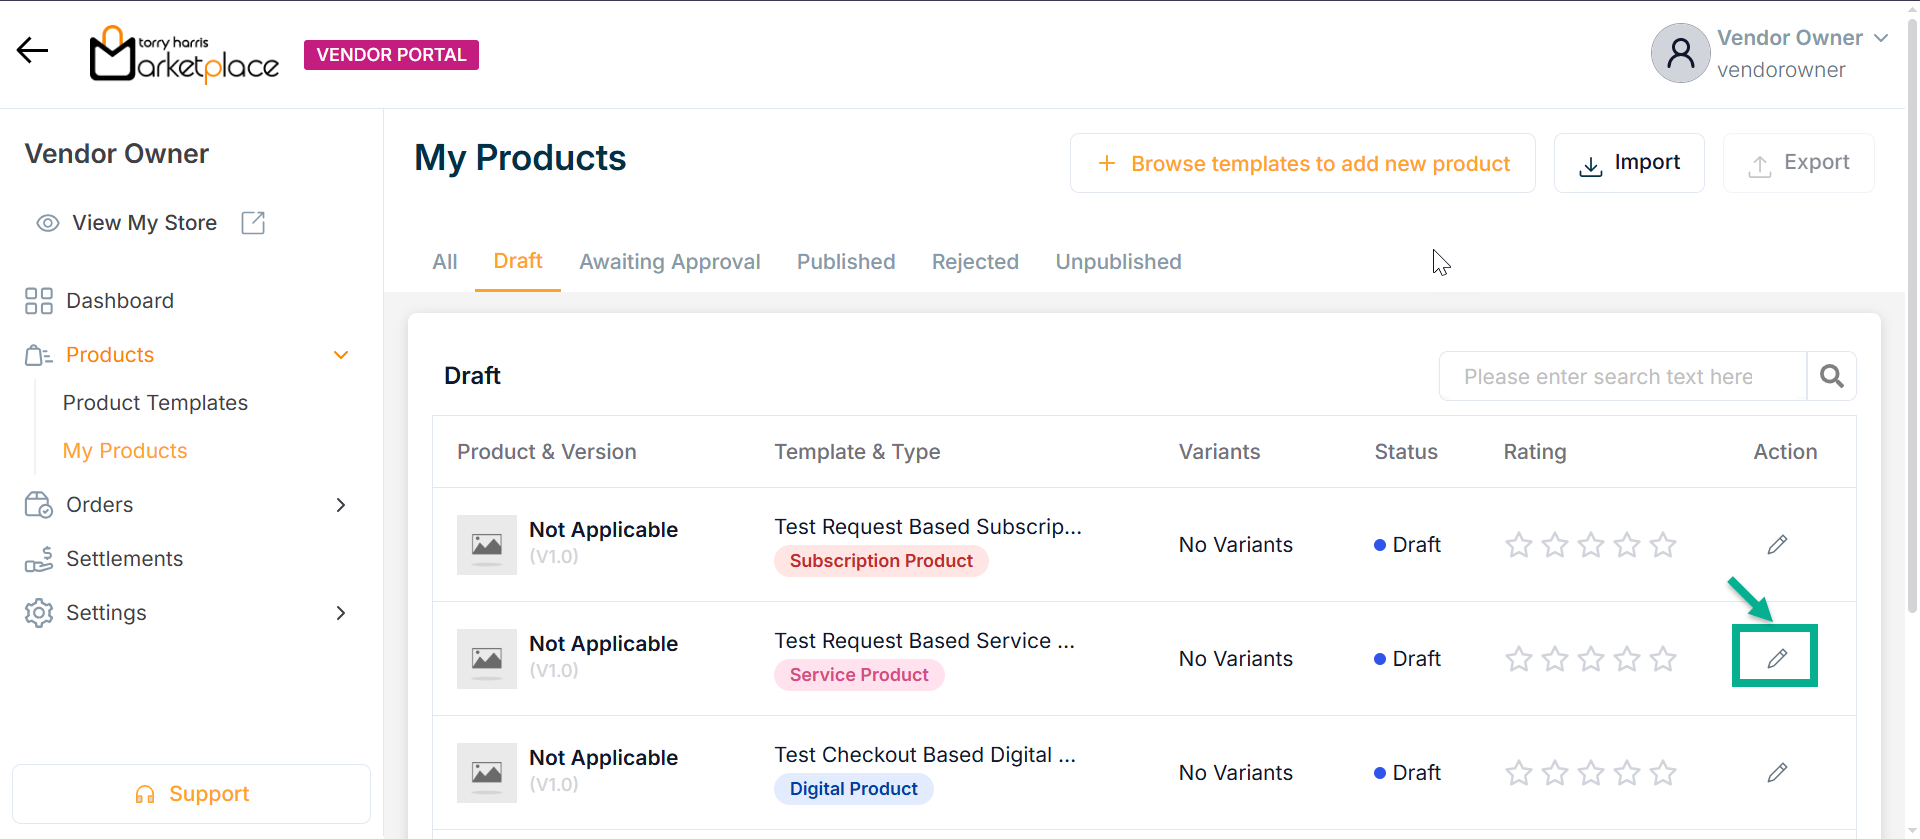The image size is (1920, 839).
Task: Expand the Orders sidebar section
Action: [x=341, y=505]
